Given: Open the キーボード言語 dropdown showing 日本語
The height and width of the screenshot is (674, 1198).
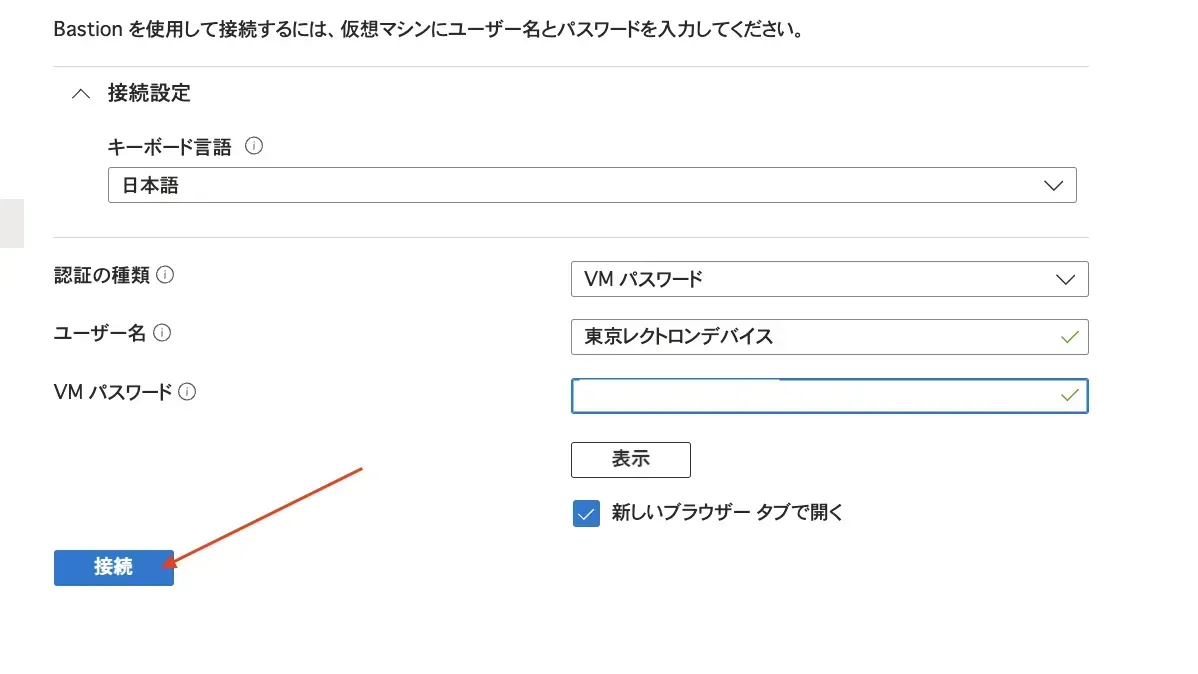Looking at the screenshot, I should pyautogui.click(x=592, y=185).
